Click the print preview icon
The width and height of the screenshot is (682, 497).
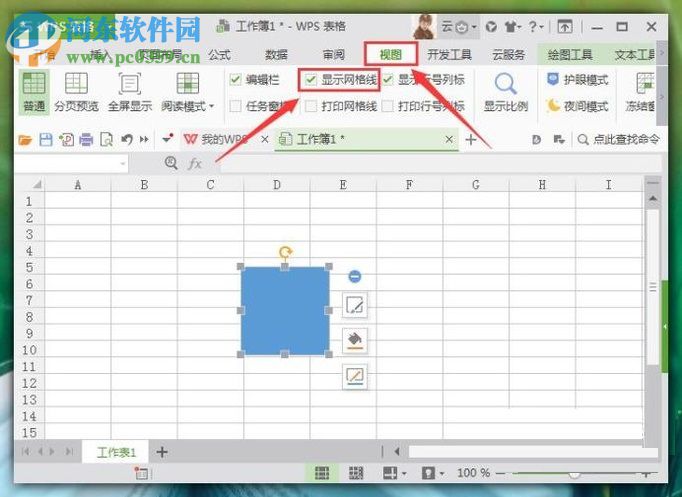pos(107,140)
